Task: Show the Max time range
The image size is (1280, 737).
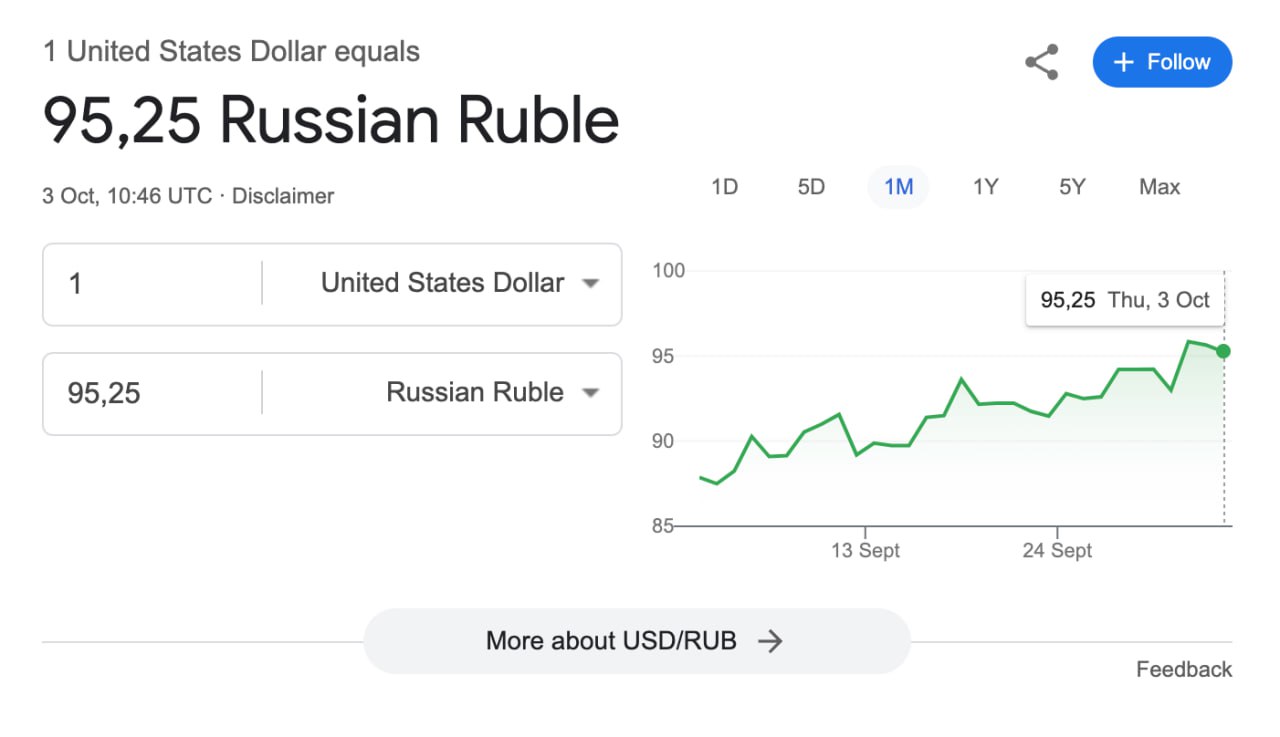Action: coord(1159,187)
